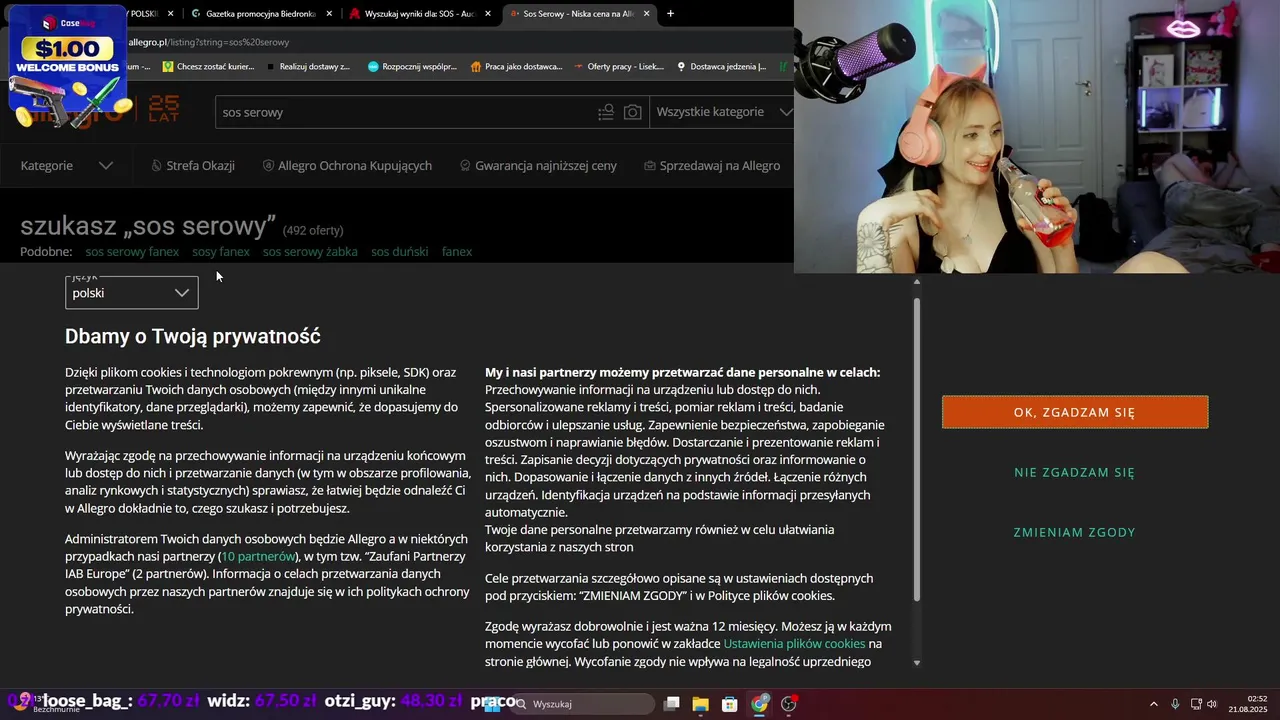This screenshot has height=720, width=1280.
Task: Click the 'sos serowy fanex' suggestion
Action: coord(132,252)
